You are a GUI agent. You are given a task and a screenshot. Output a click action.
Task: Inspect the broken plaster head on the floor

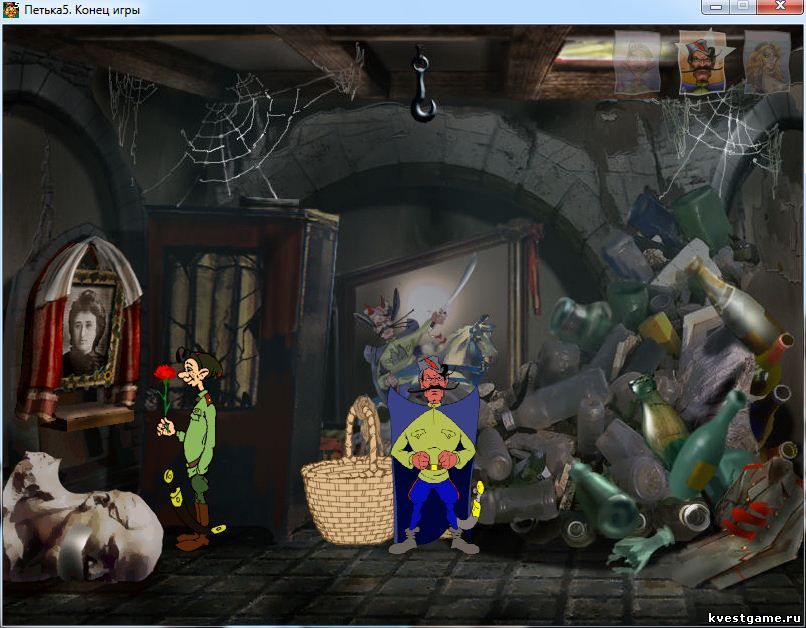coord(80,519)
